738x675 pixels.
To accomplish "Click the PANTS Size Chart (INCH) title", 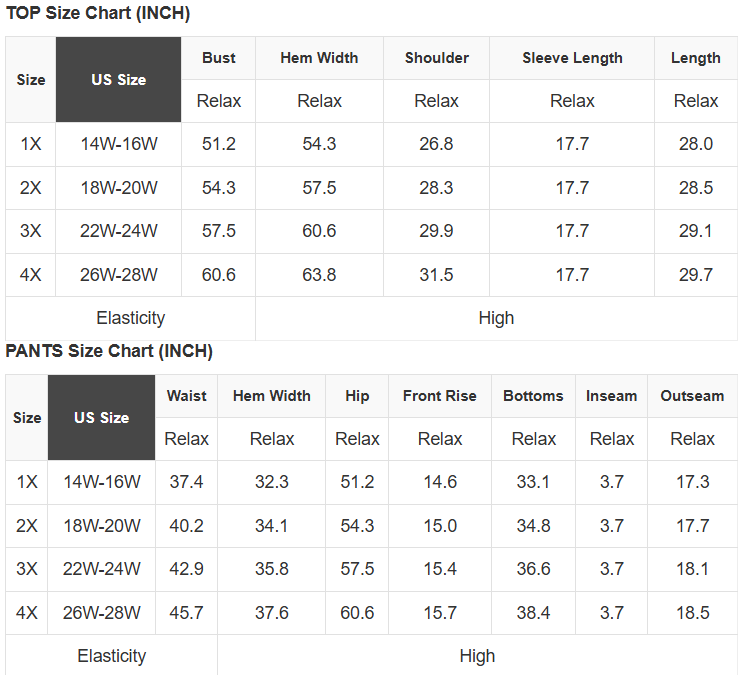I will (109, 351).
